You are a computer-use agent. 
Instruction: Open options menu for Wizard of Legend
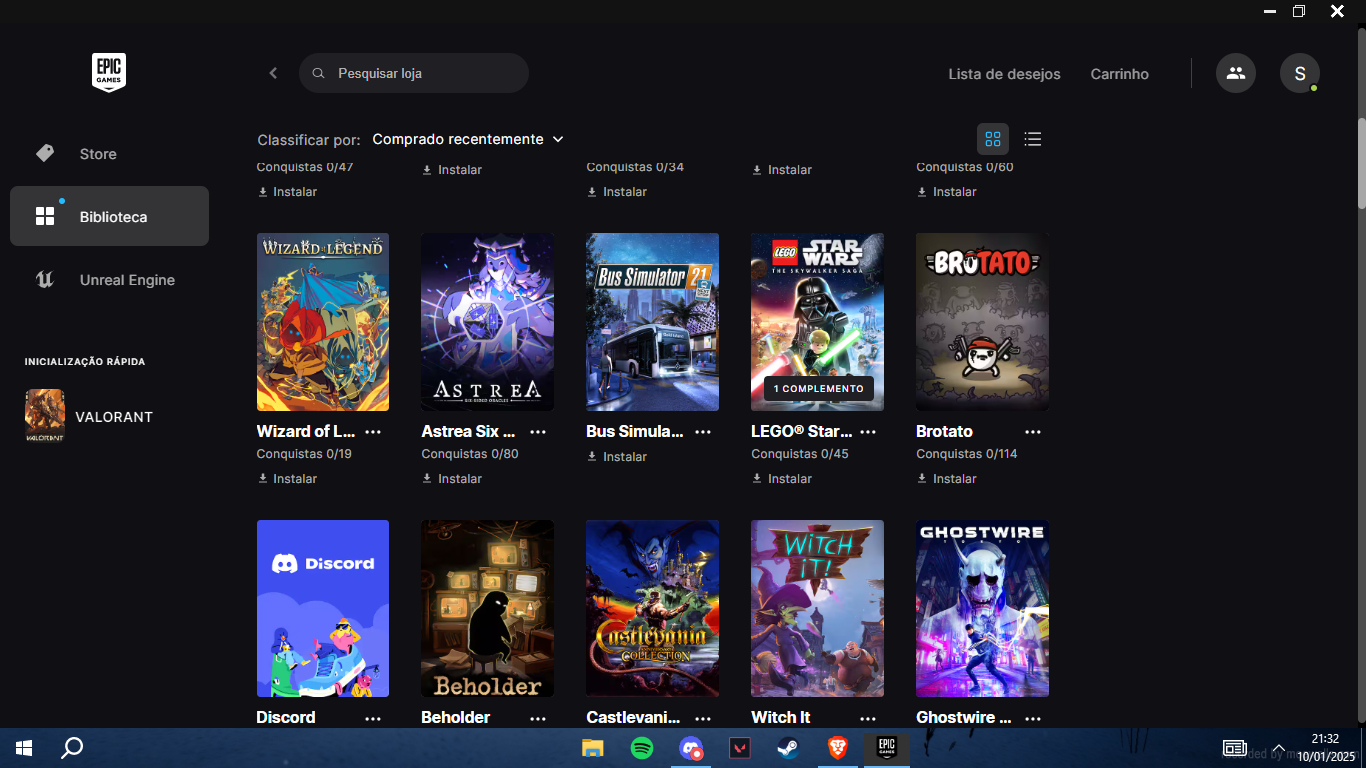point(373,432)
